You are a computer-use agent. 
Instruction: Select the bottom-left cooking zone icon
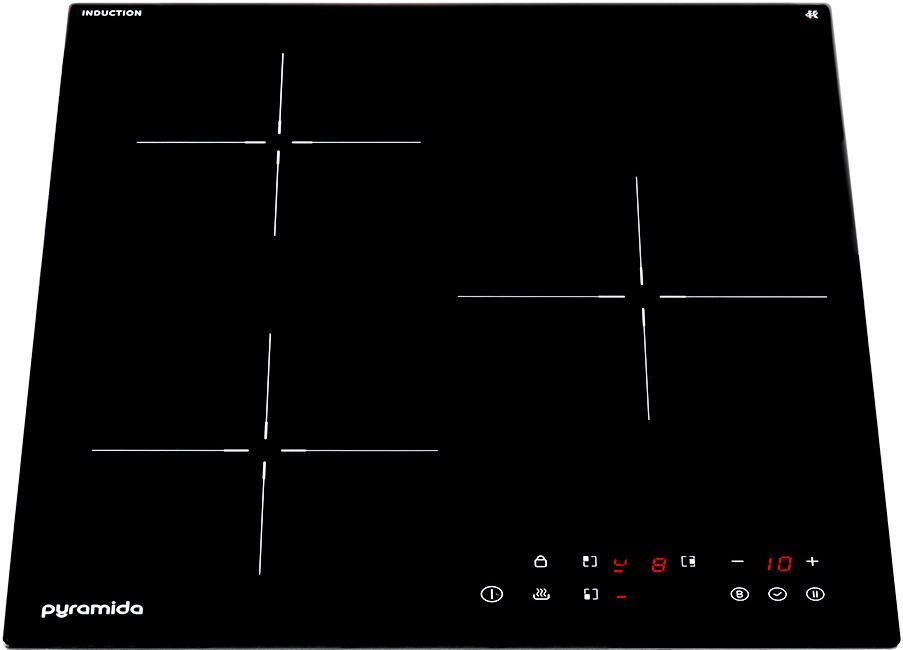(x=590, y=595)
